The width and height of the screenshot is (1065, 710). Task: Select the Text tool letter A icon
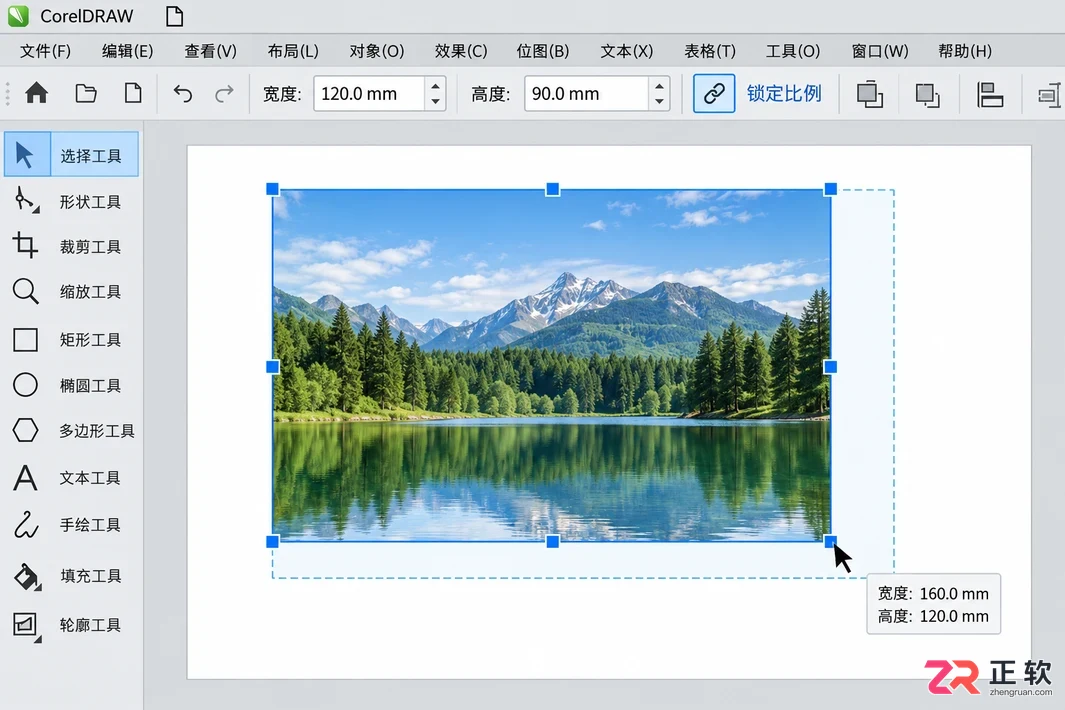point(25,478)
